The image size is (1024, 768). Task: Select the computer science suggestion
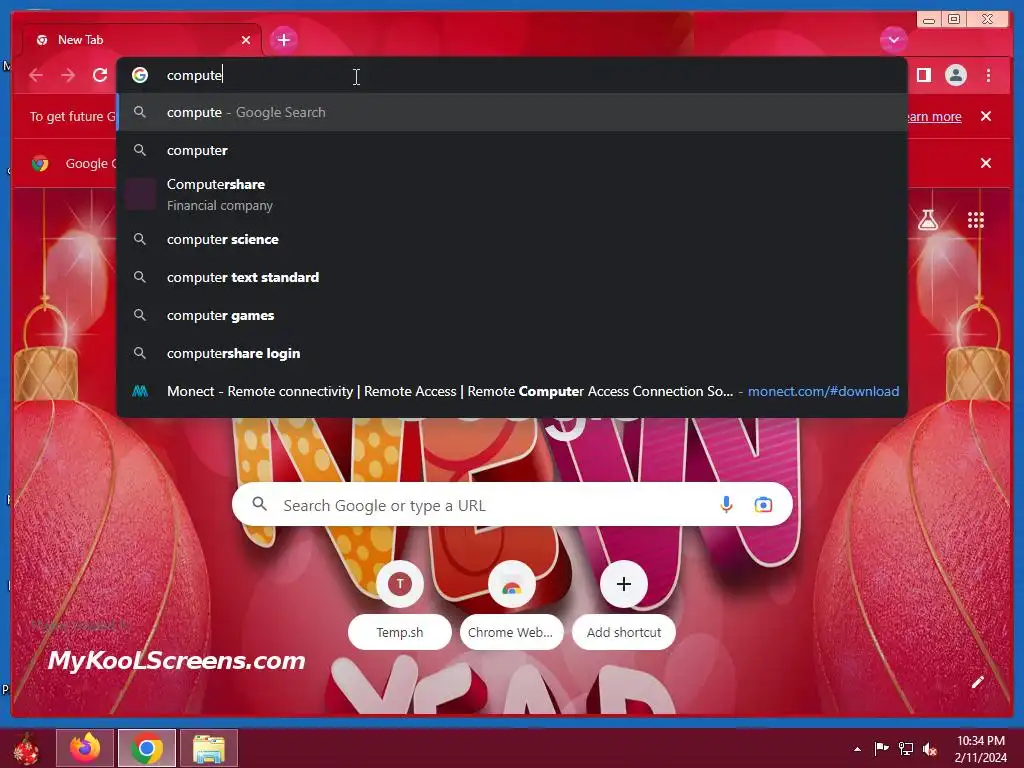pyautogui.click(x=512, y=239)
